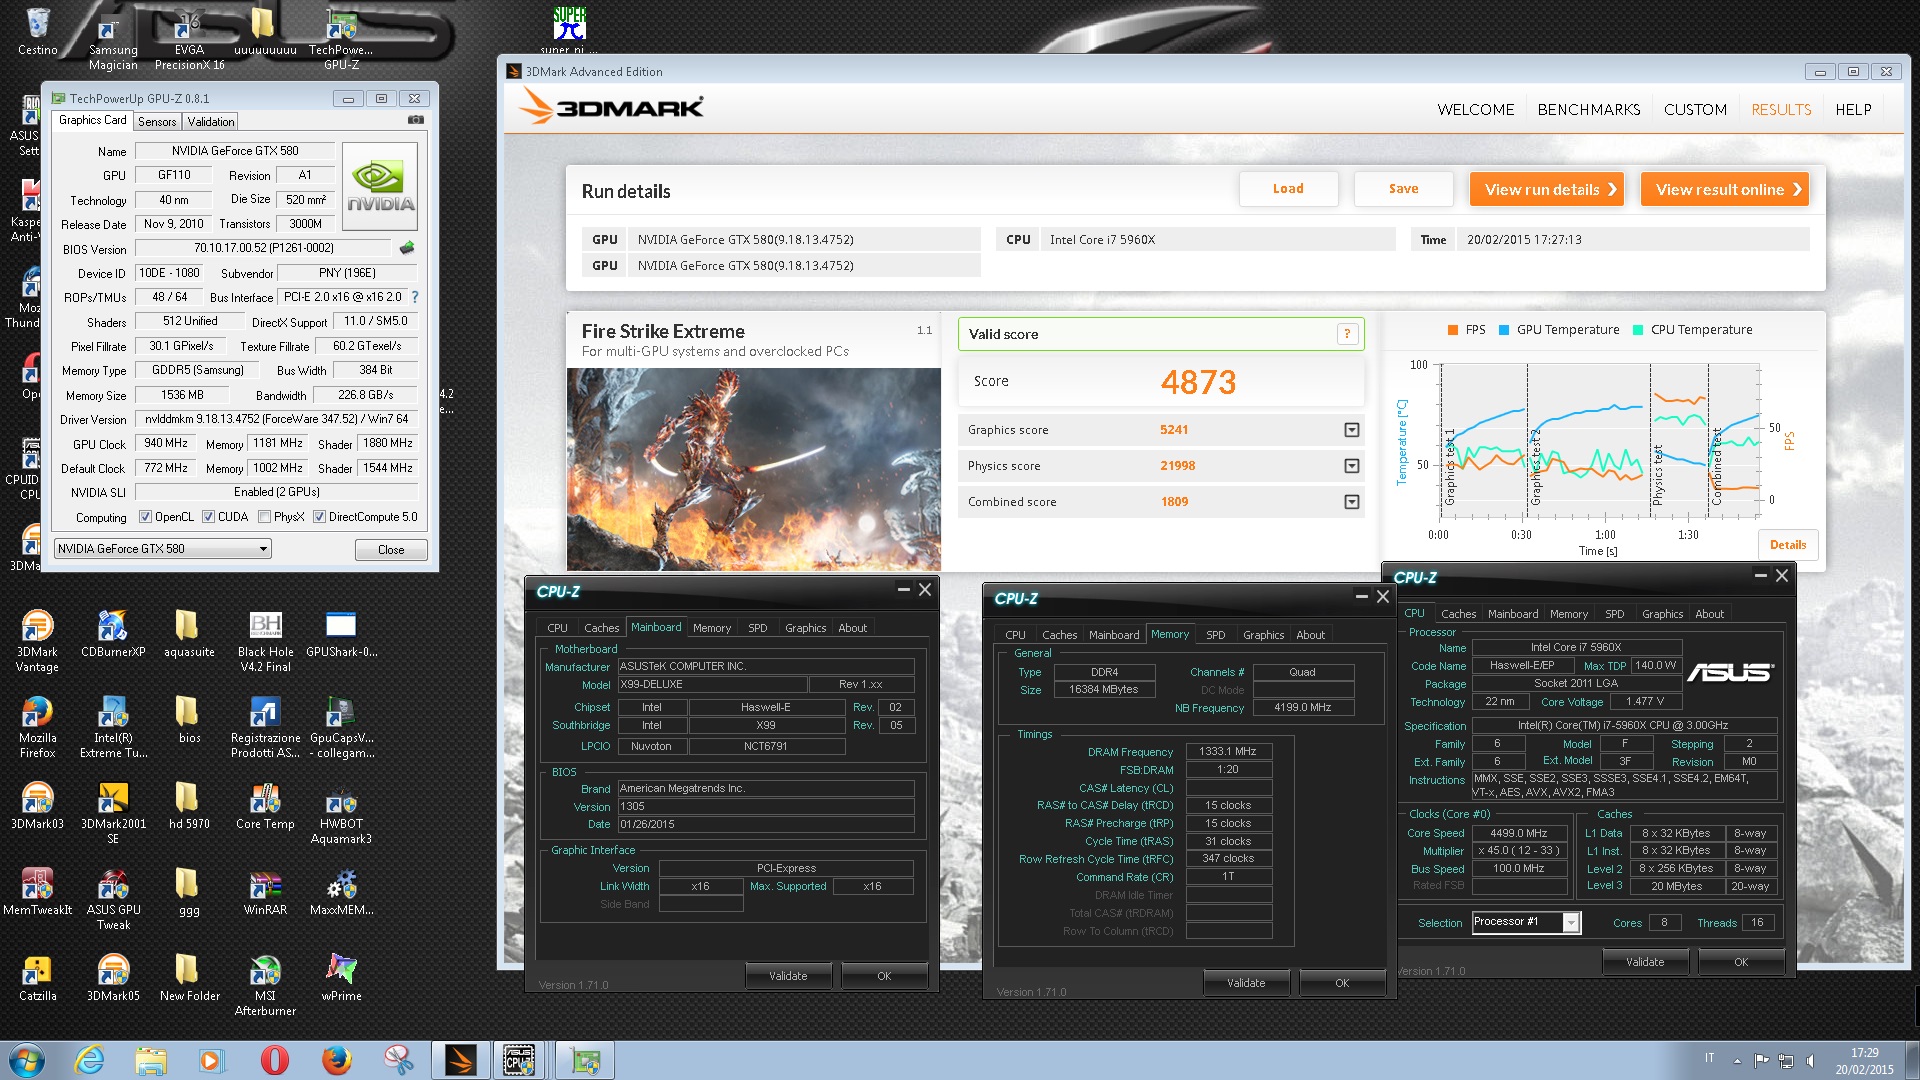Click View result online button
This screenshot has width=1920, height=1080.
tap(1725, 189)
